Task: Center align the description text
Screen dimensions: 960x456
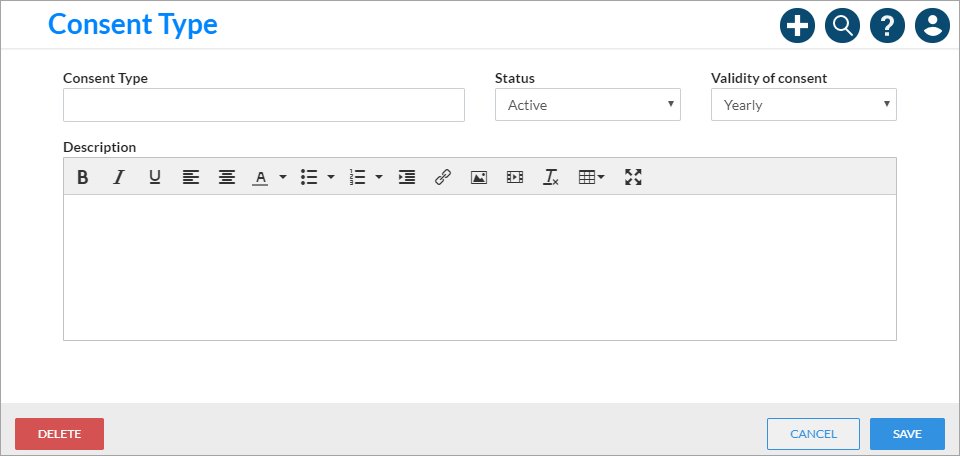Action: tap(227, 178)
